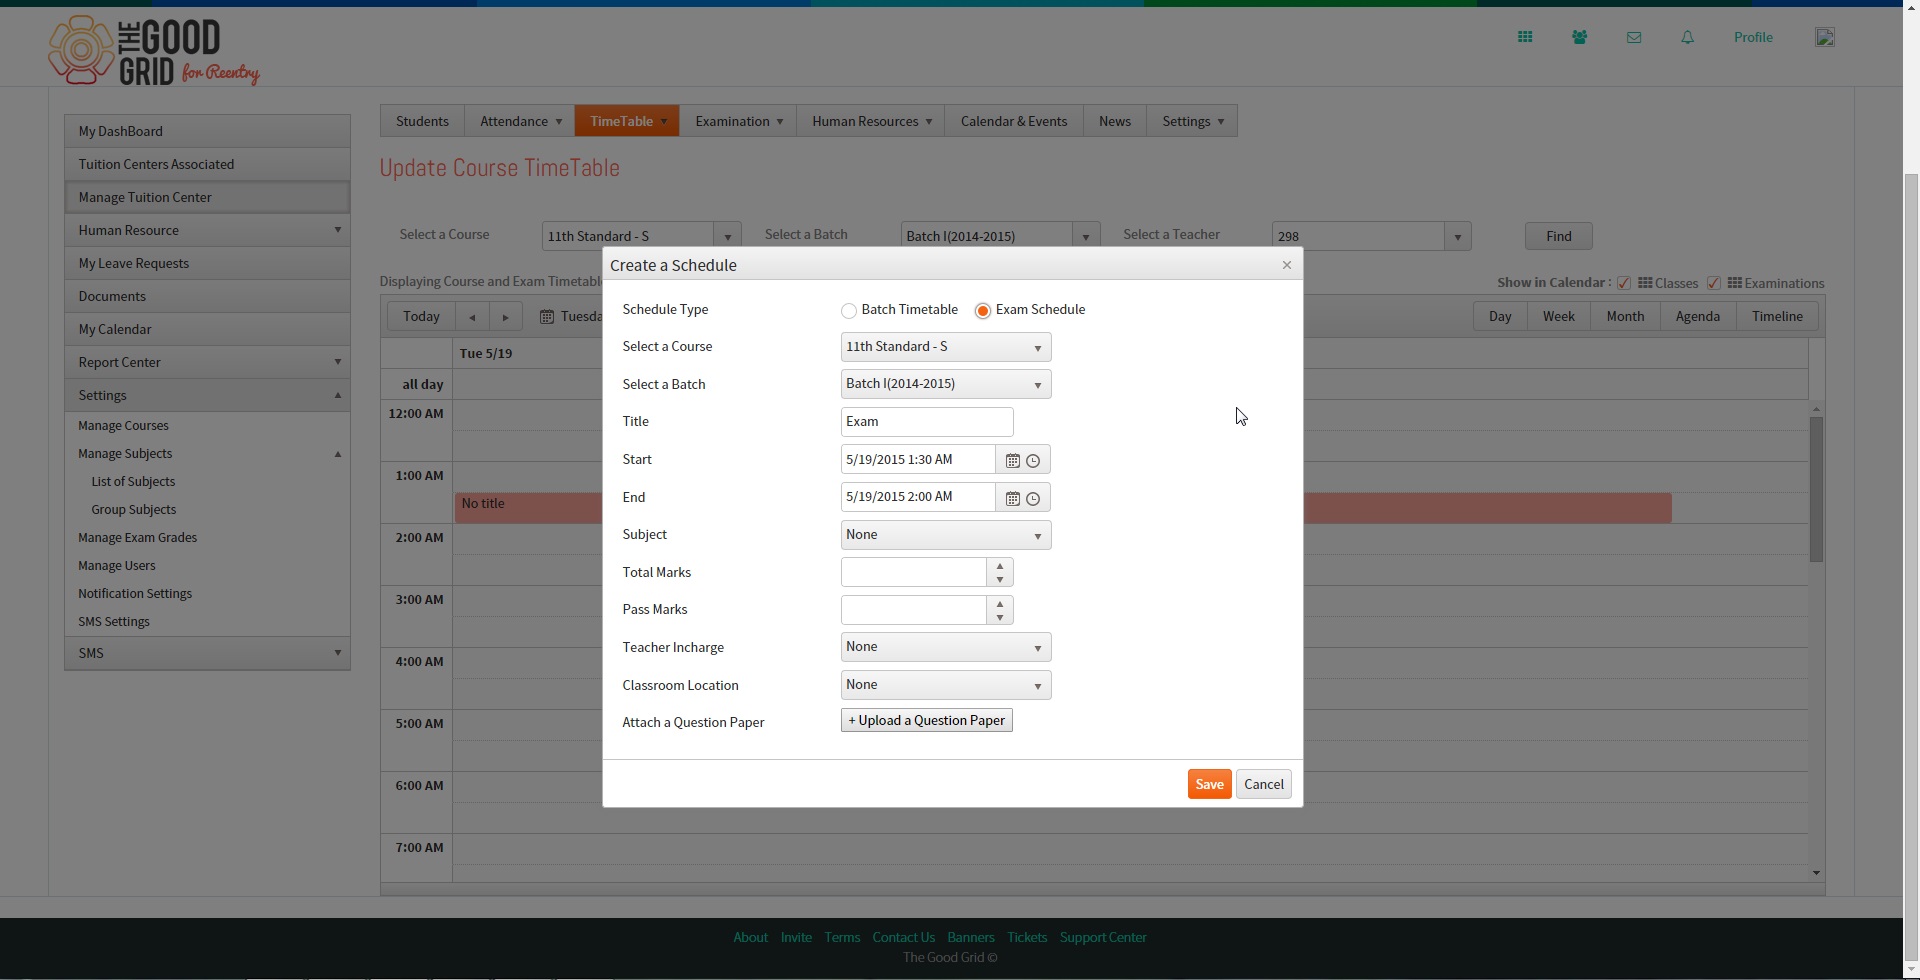Open the apps grid icon in header
The height and width of the screenshot is (980, 1920).
(x=1525, y=37)
